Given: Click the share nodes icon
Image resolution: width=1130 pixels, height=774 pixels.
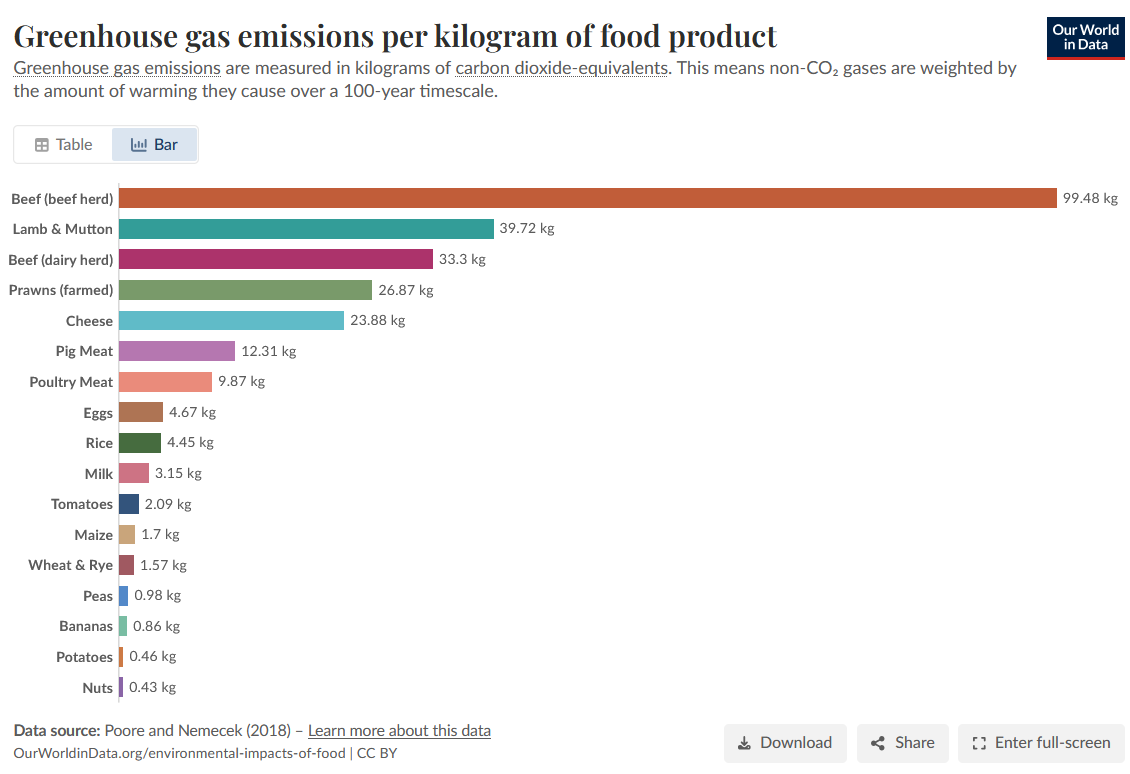Looking at the screenshot, I should pyautogui.click(x=877, y=743).
